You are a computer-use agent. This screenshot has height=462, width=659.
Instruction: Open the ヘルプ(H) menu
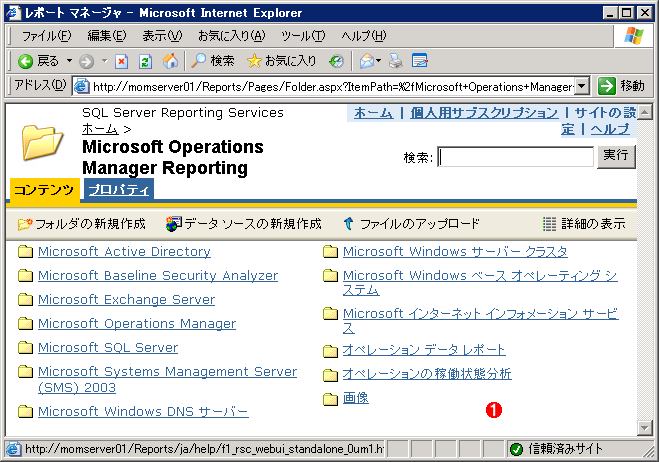pyautogui.click(x=364, y=36)
